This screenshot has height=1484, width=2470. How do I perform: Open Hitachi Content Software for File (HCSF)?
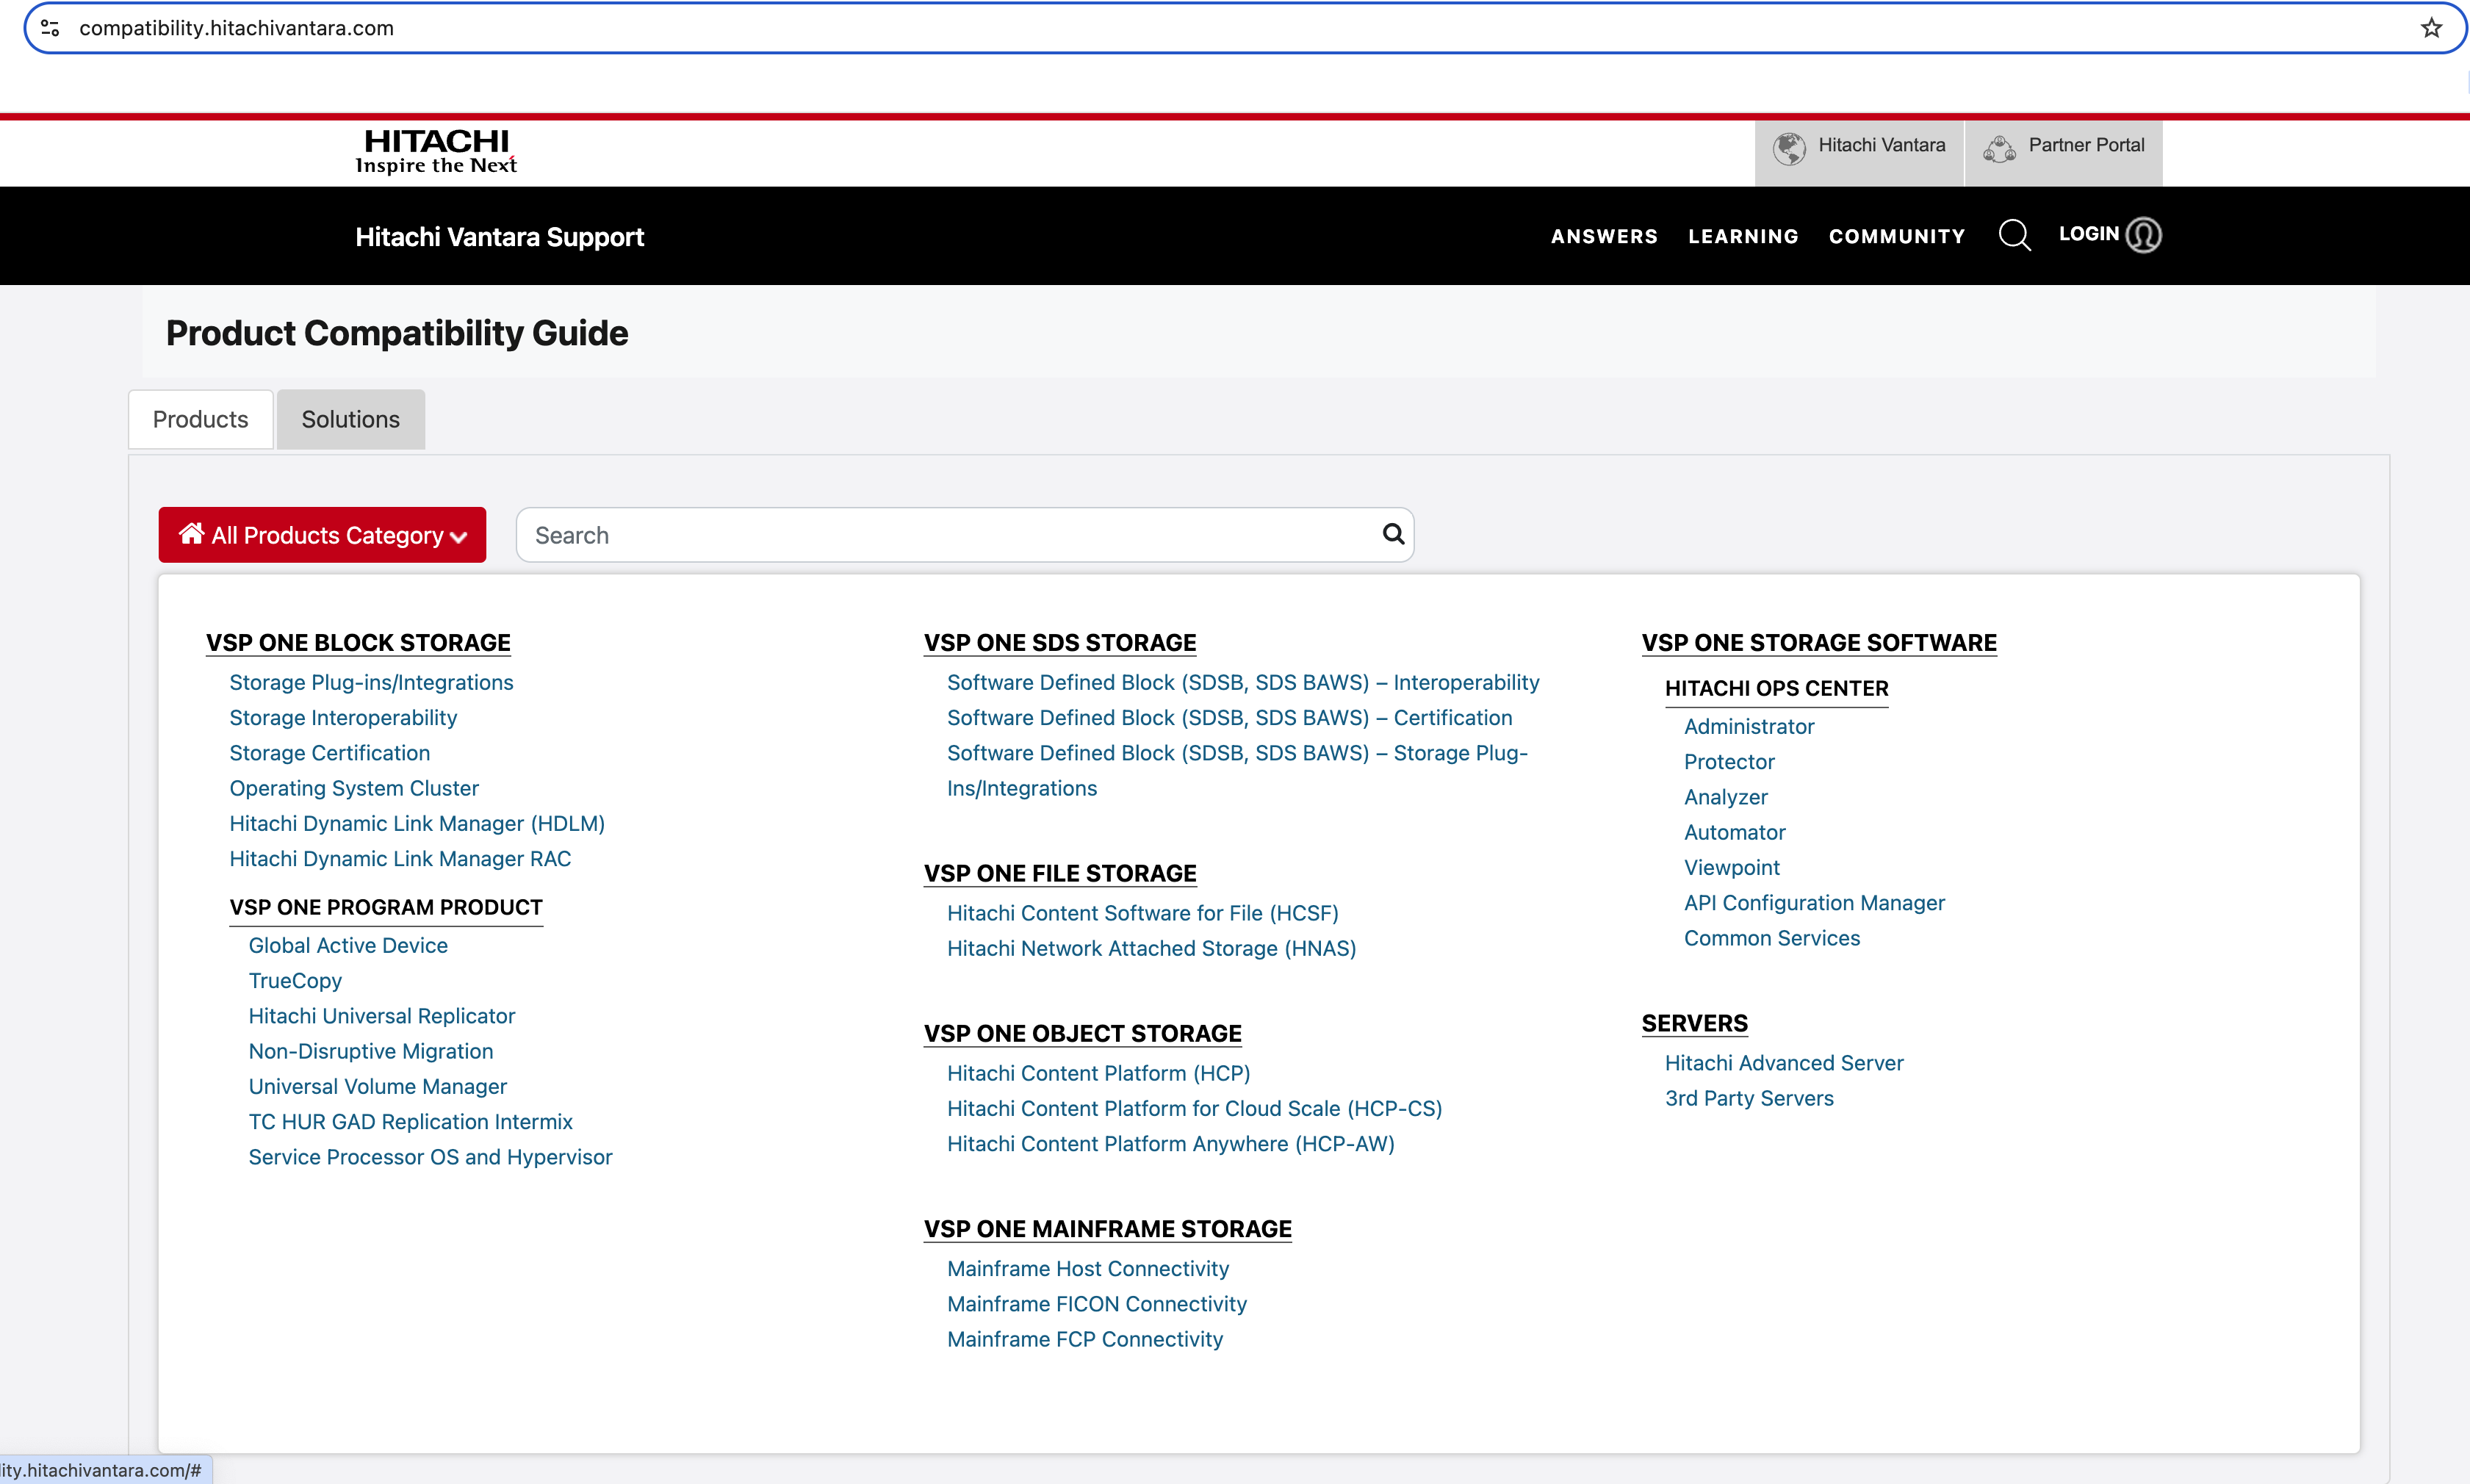point(1142,913)
